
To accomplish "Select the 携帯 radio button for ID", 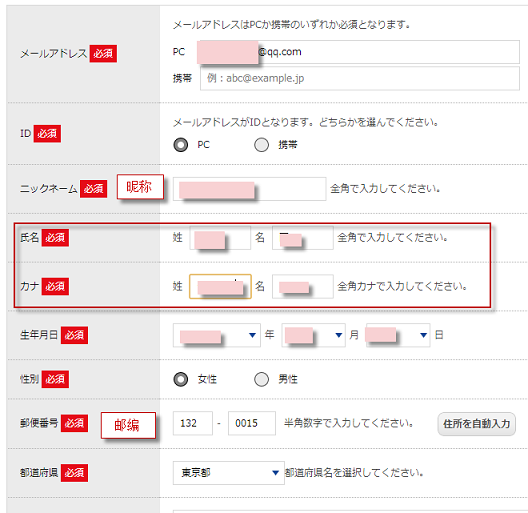I will 261,145.
